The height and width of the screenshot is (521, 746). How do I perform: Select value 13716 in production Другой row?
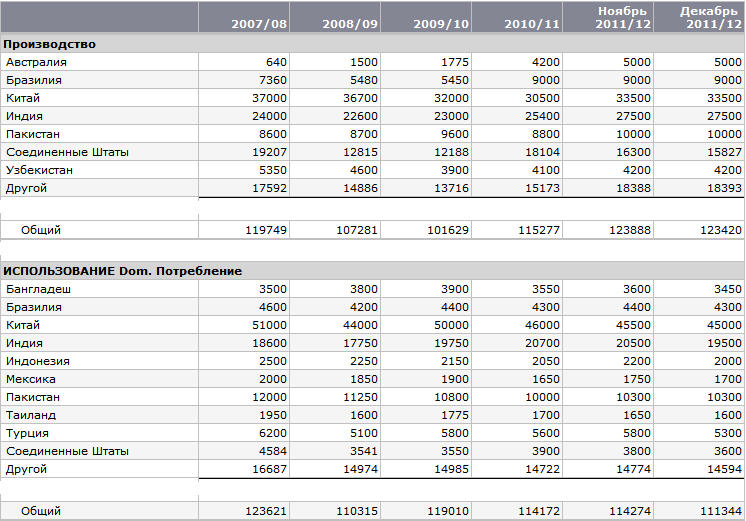coord(452,188)
